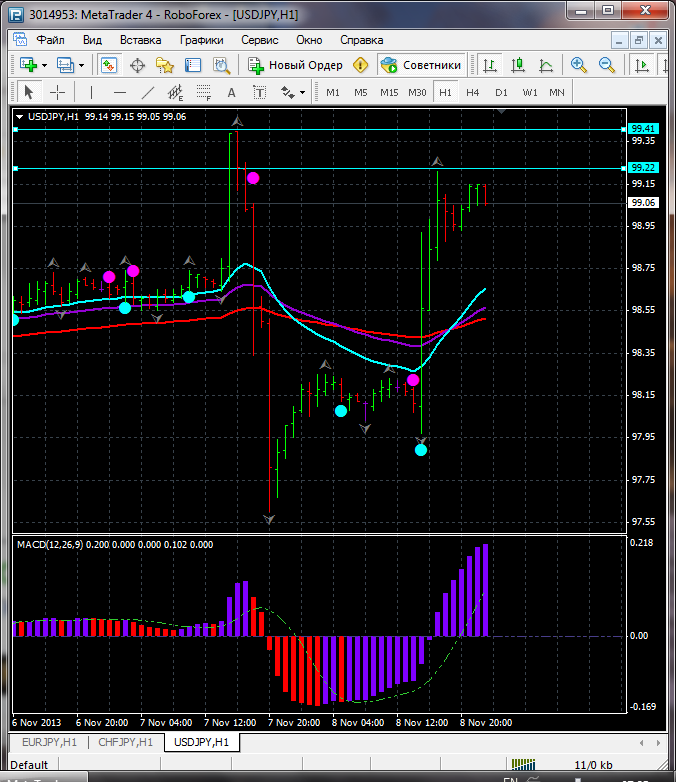676x782 pixels.
Task: Open the Market Watch panel icon
Action: (110, 65)
